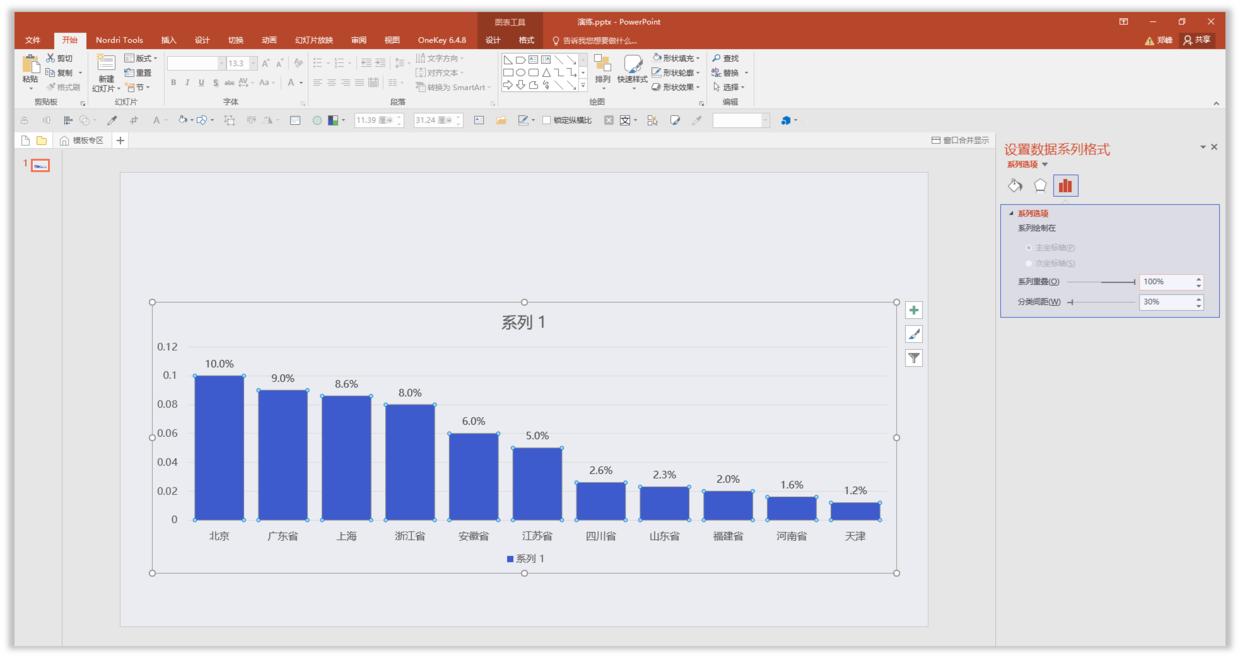Click the 系列重叠 100% input field
The width and height of the screenshot is (1240, 658).
1165,282
